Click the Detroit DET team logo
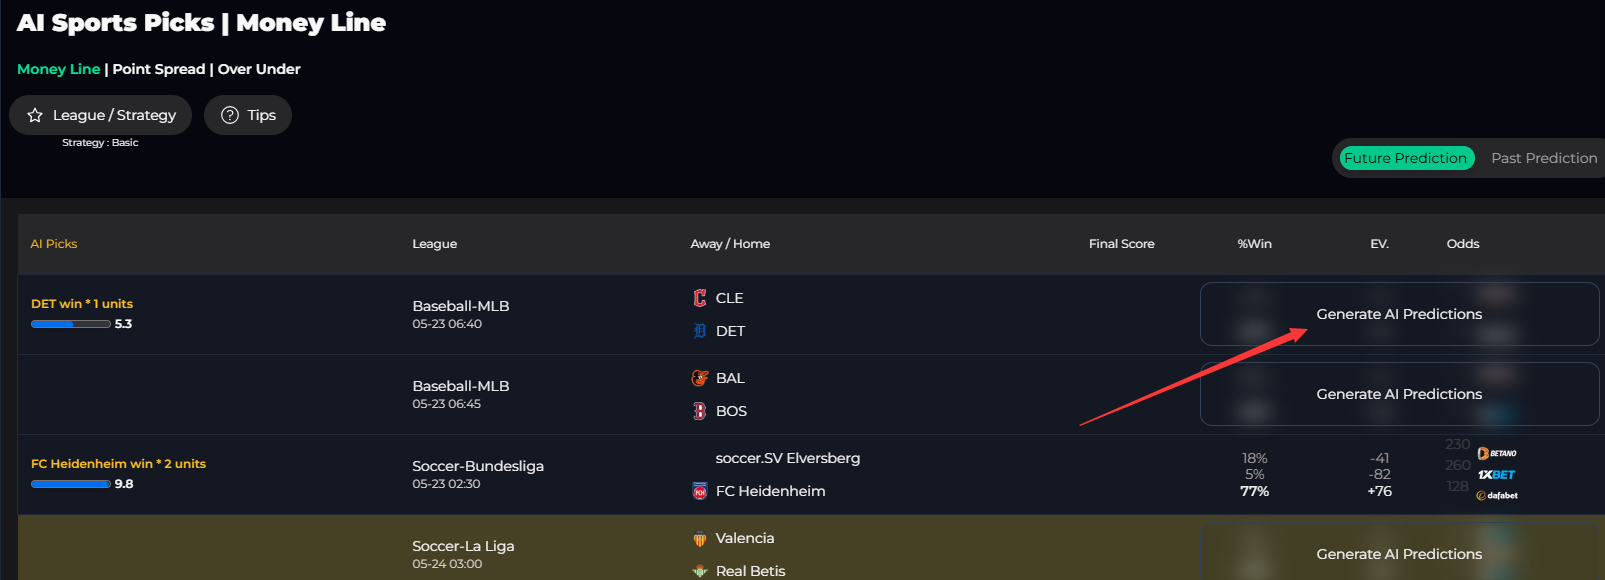Viewport: 1605px width, 580px height. pos(700,331)
